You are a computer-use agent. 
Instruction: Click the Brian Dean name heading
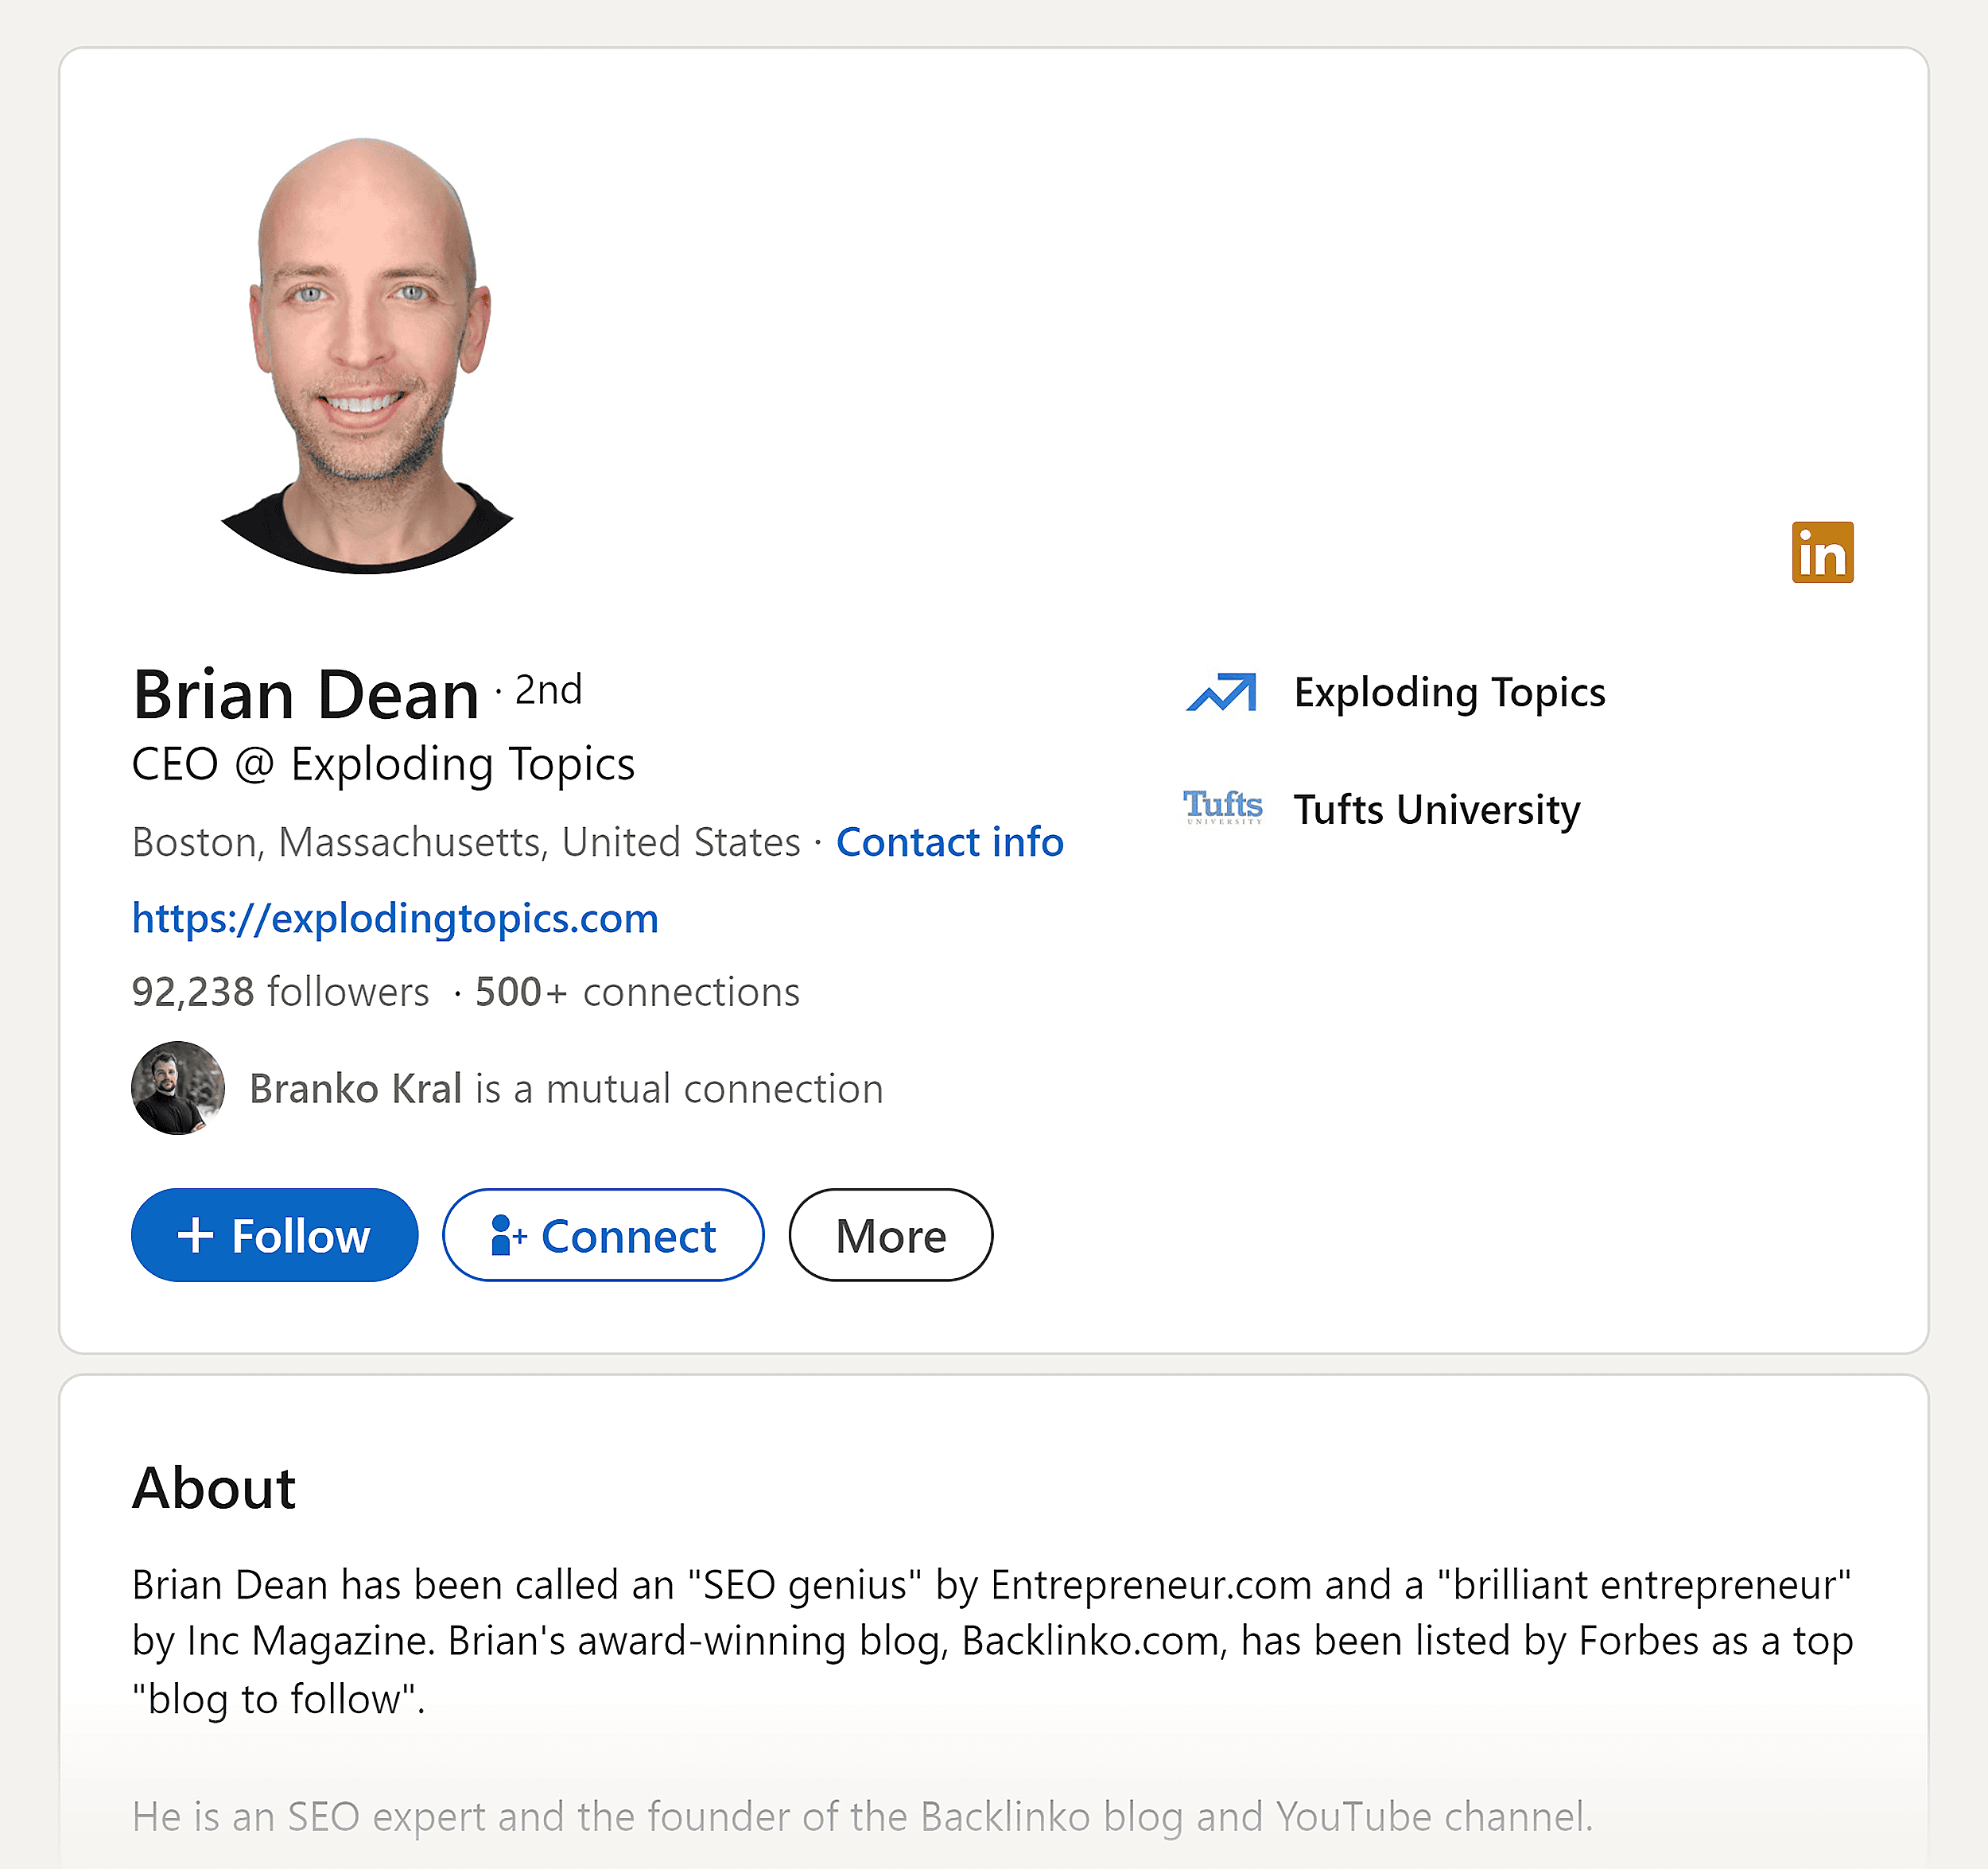(306, 694)
